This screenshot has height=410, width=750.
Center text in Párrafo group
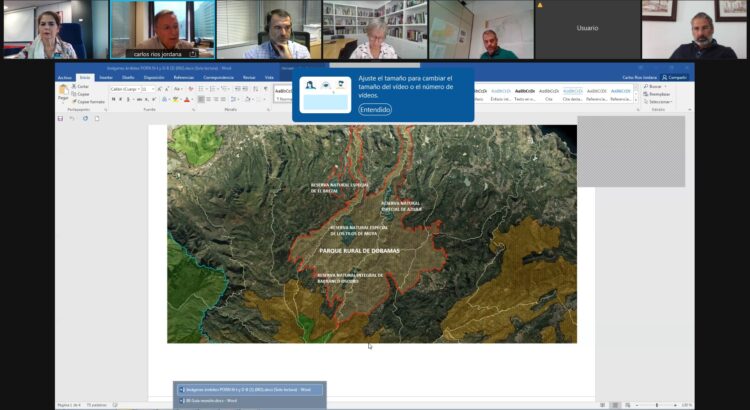pyautogui.click(x=209, y=99)
